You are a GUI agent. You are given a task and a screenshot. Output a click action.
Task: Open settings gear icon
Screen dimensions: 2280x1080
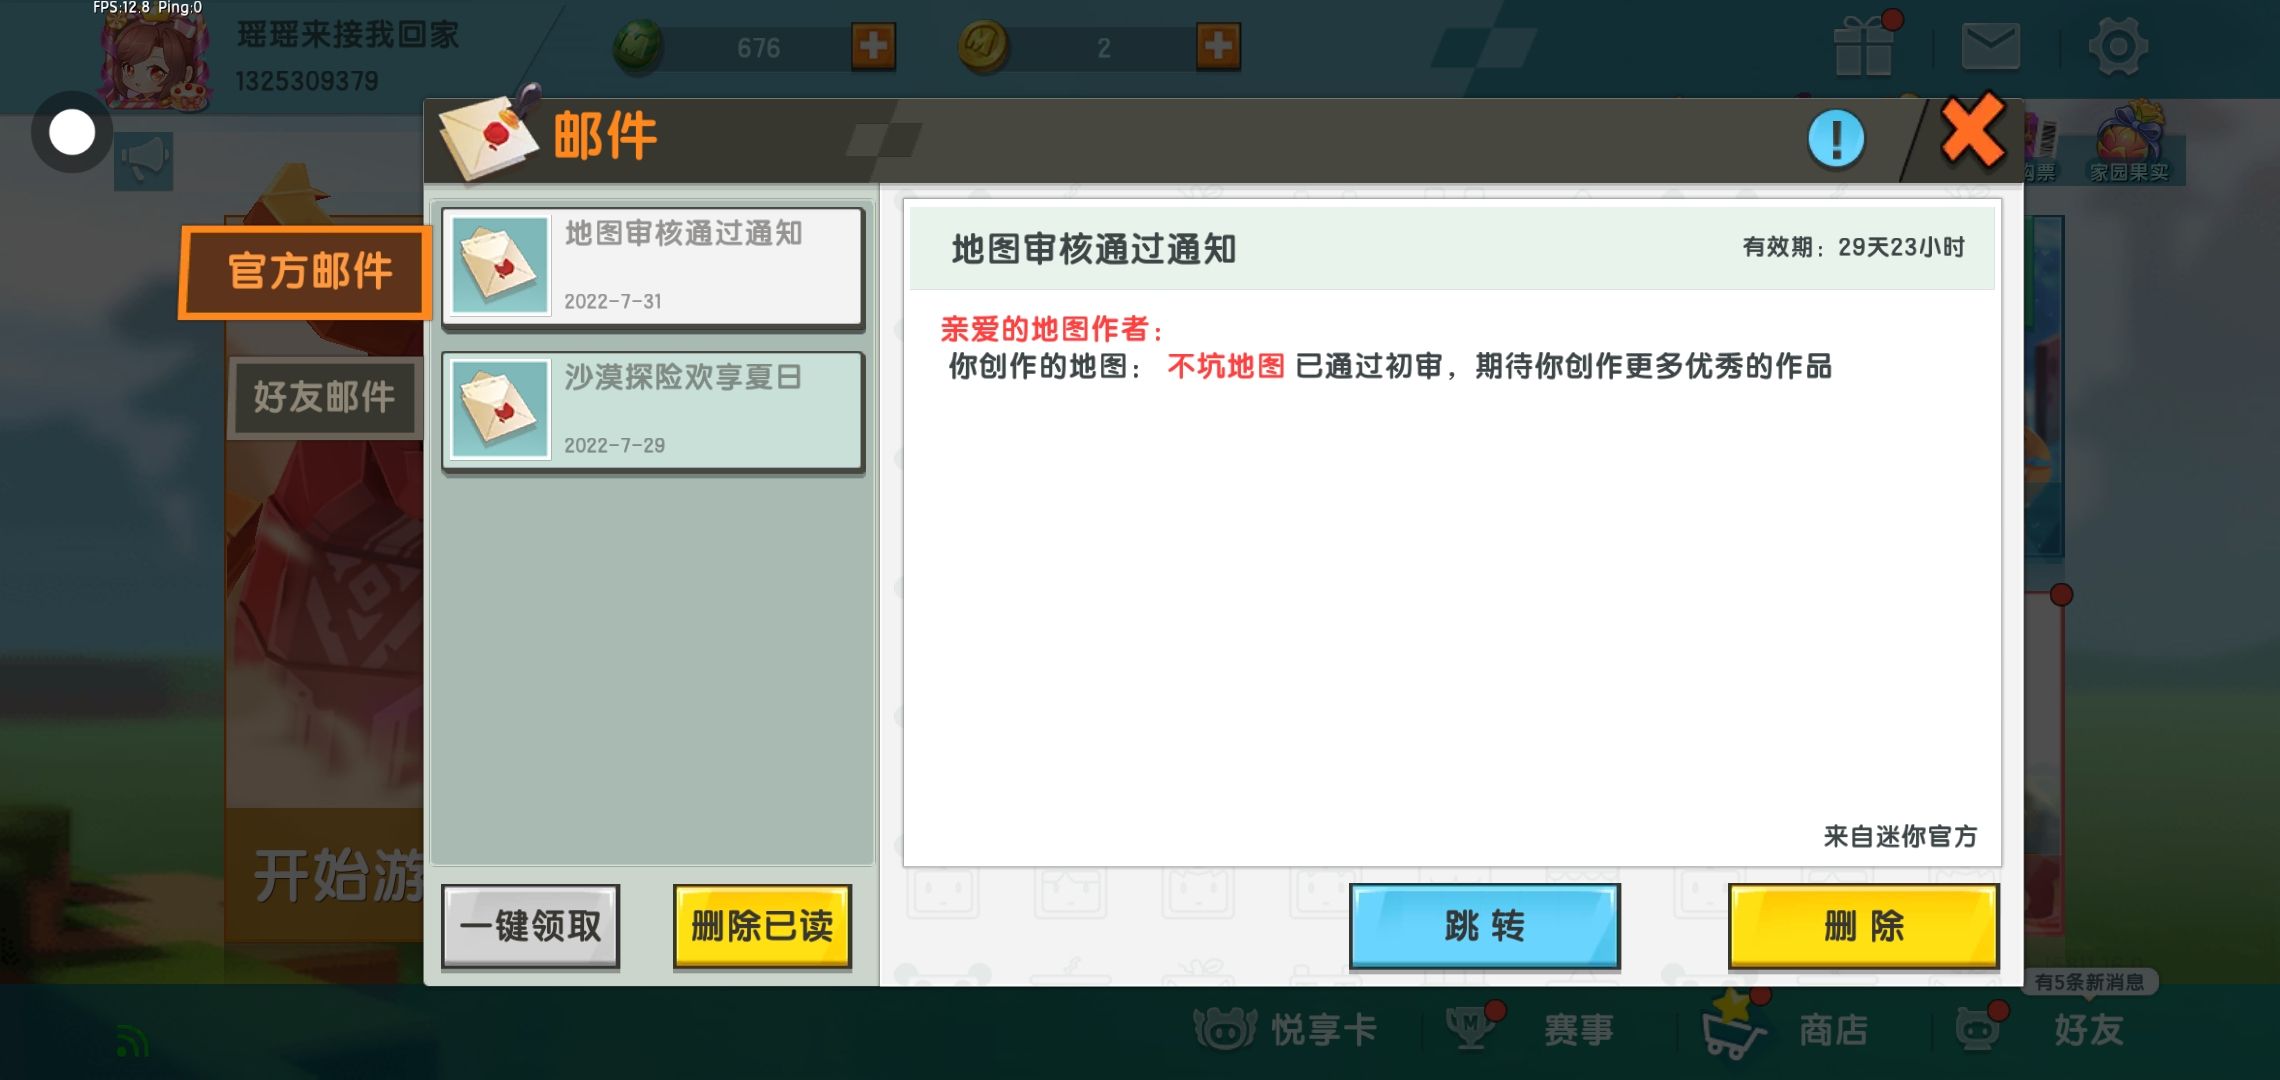point(2117,47)
